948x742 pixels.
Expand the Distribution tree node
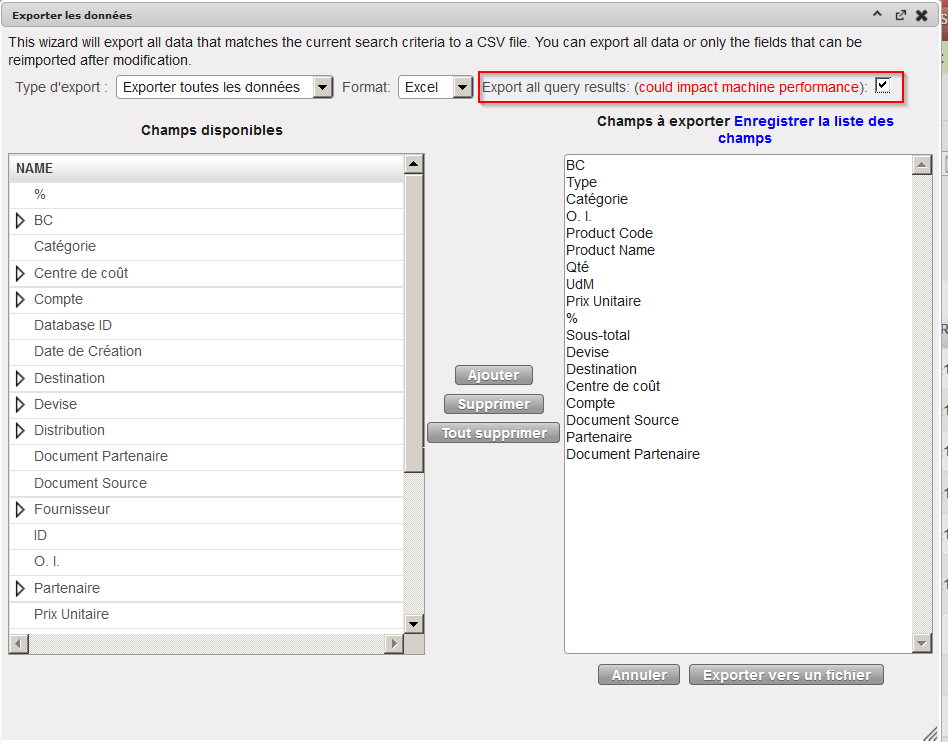(20, 431)
